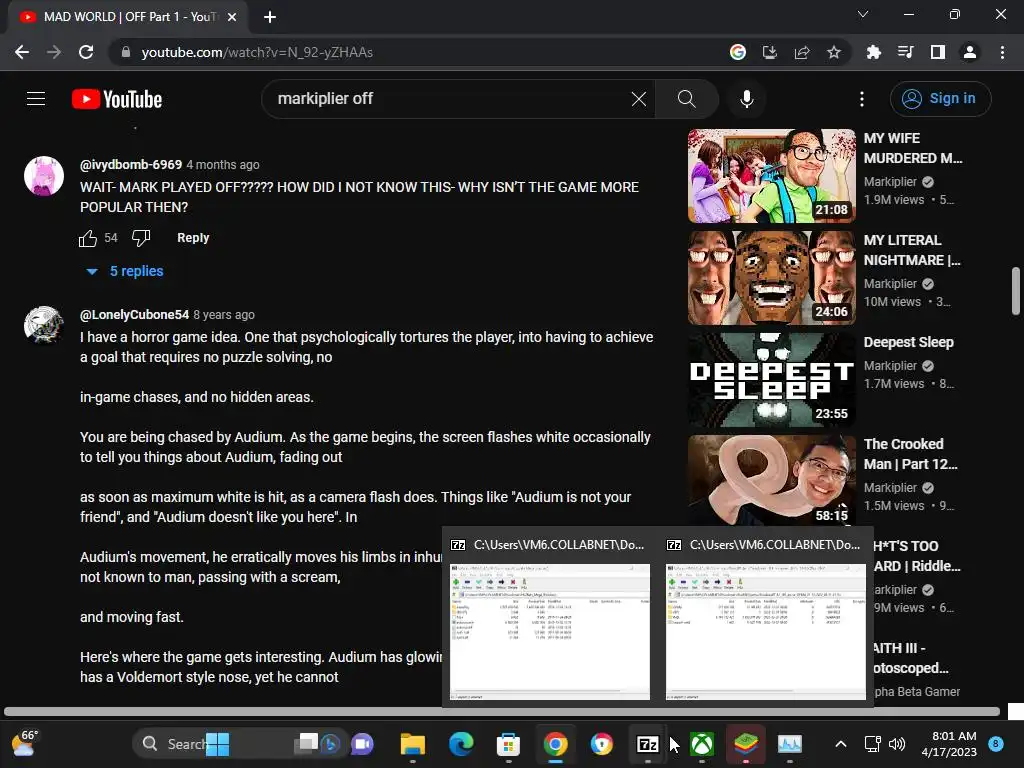Screen dimensions: 1024x768
Task: Open the media controls icon in Chrome toolbar
Action: tap(906, 52)
